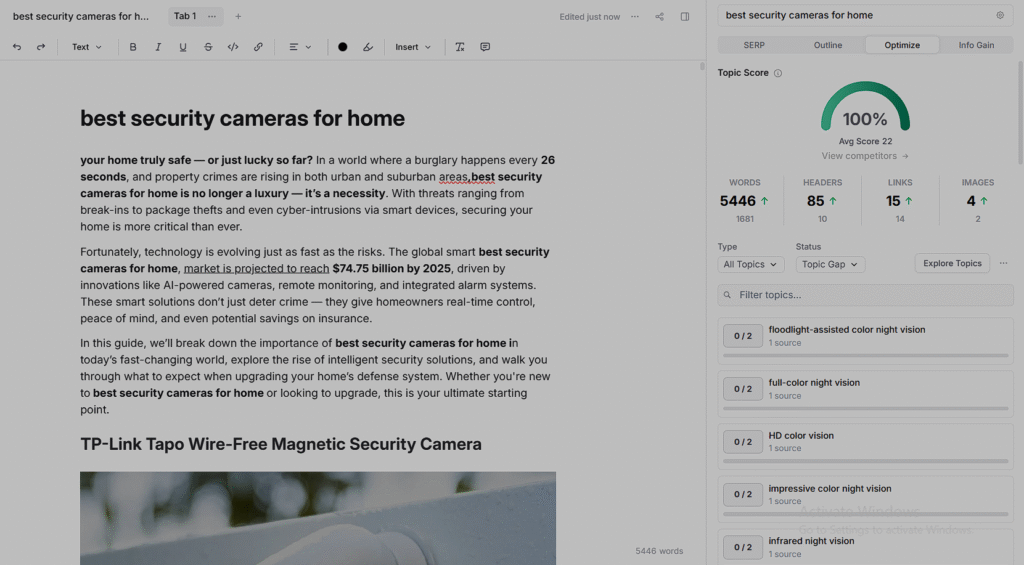This screenshot has width=1024, height=565.
Task: Insert a hyperlink with link icon
Action: click(258, 47)
